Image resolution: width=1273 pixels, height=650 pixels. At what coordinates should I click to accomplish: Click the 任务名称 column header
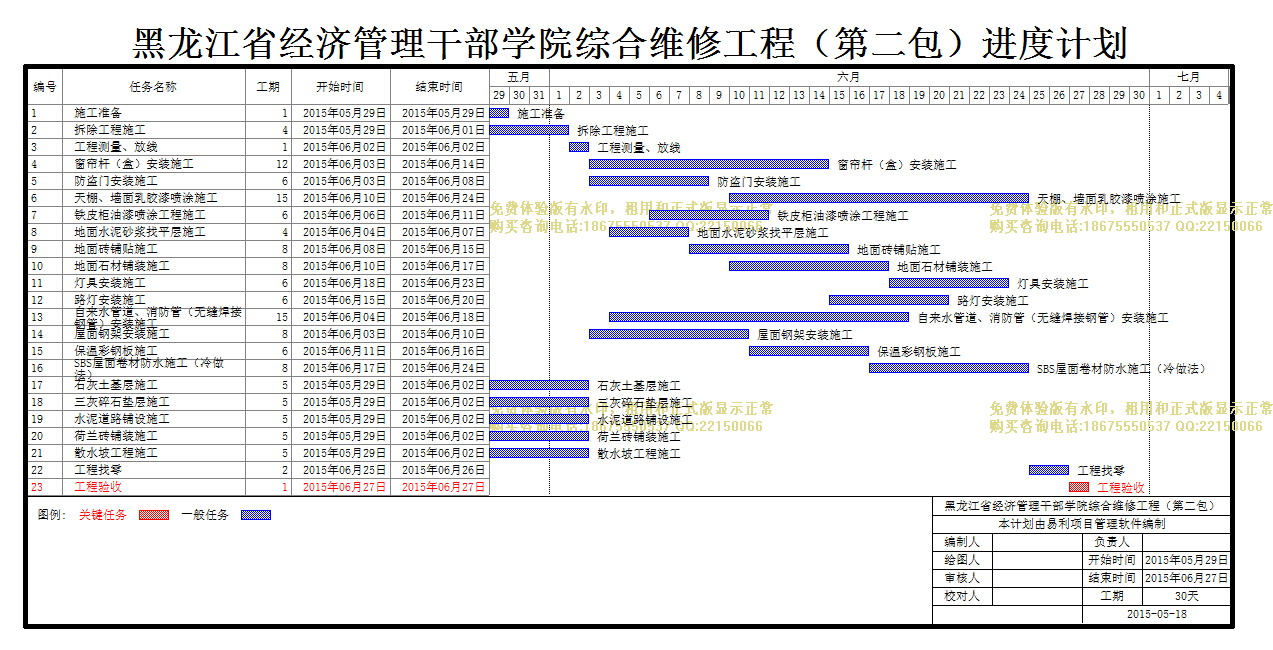point(153,87)
